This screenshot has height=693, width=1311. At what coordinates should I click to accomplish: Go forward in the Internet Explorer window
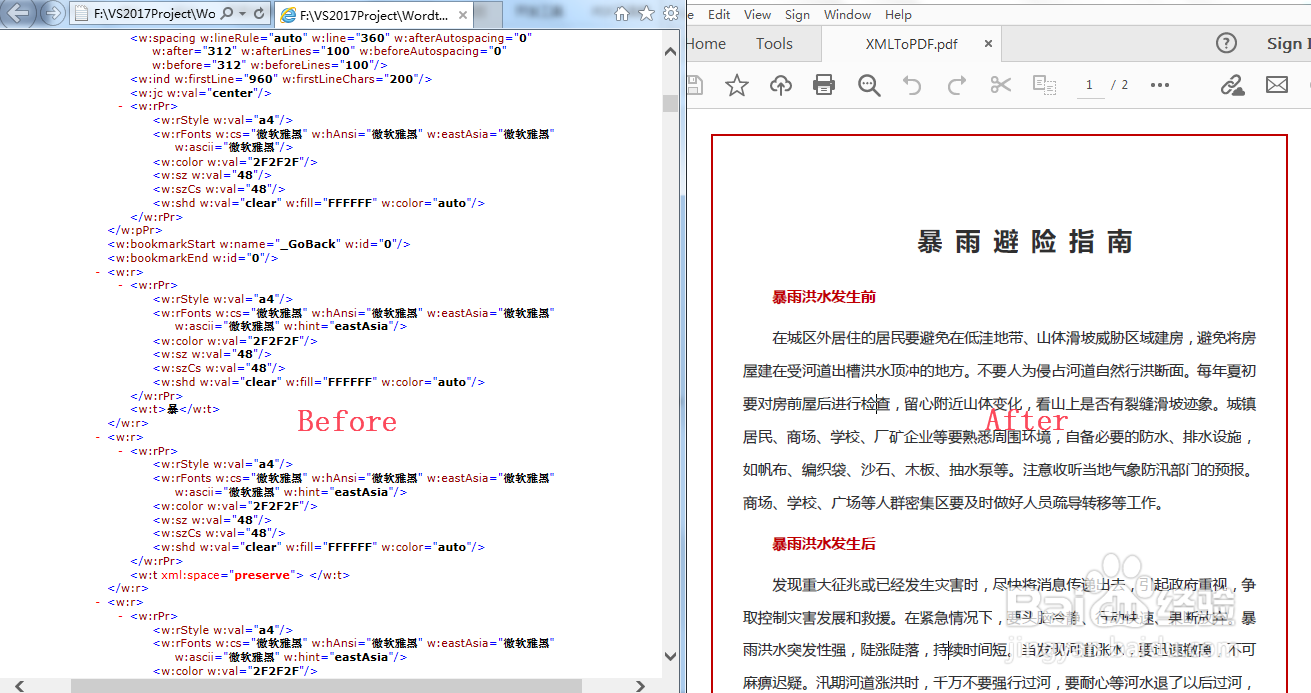coord(53,13)
